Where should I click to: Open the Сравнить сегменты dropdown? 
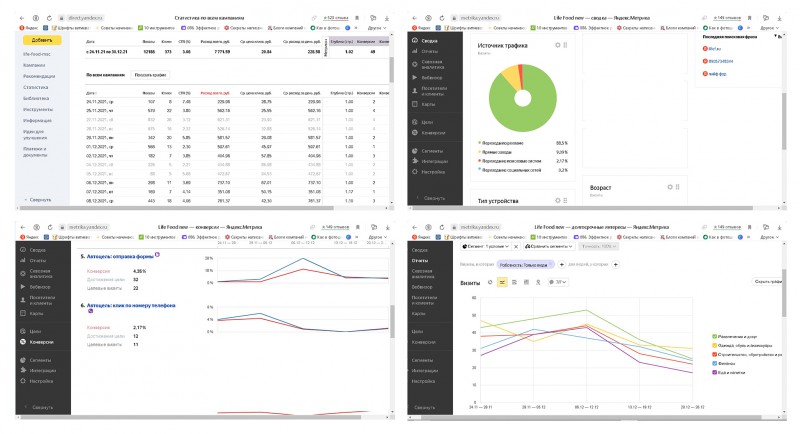(x=548, y=246)
